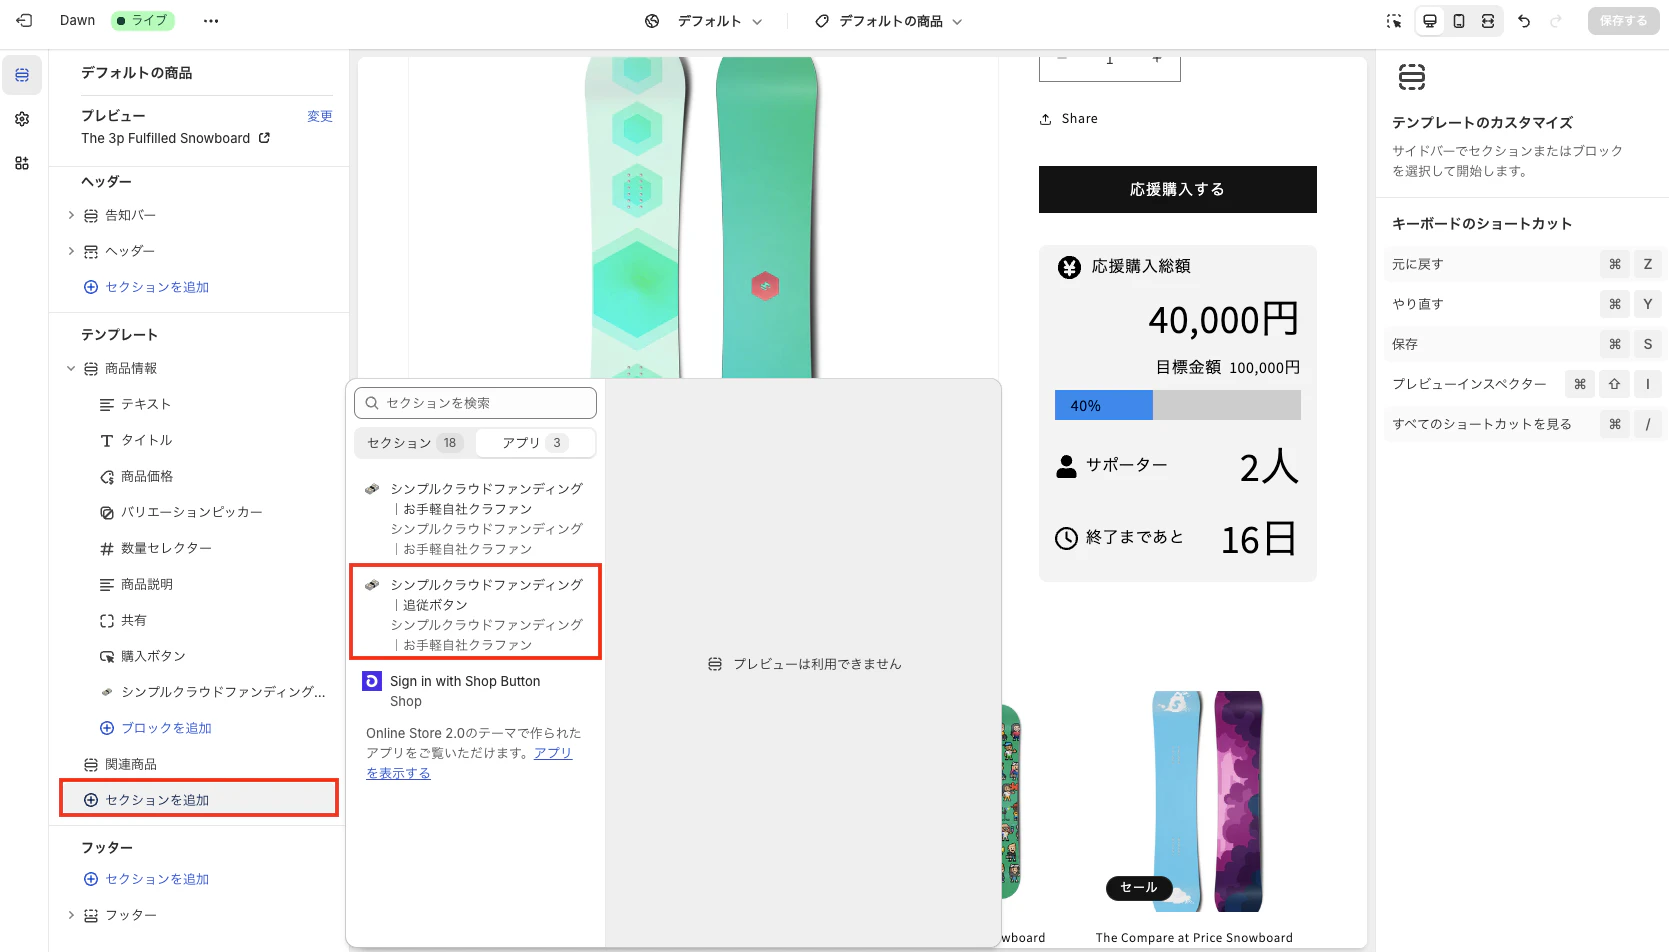Click the 40% funding progress bar

click(x=1103, y=404)
